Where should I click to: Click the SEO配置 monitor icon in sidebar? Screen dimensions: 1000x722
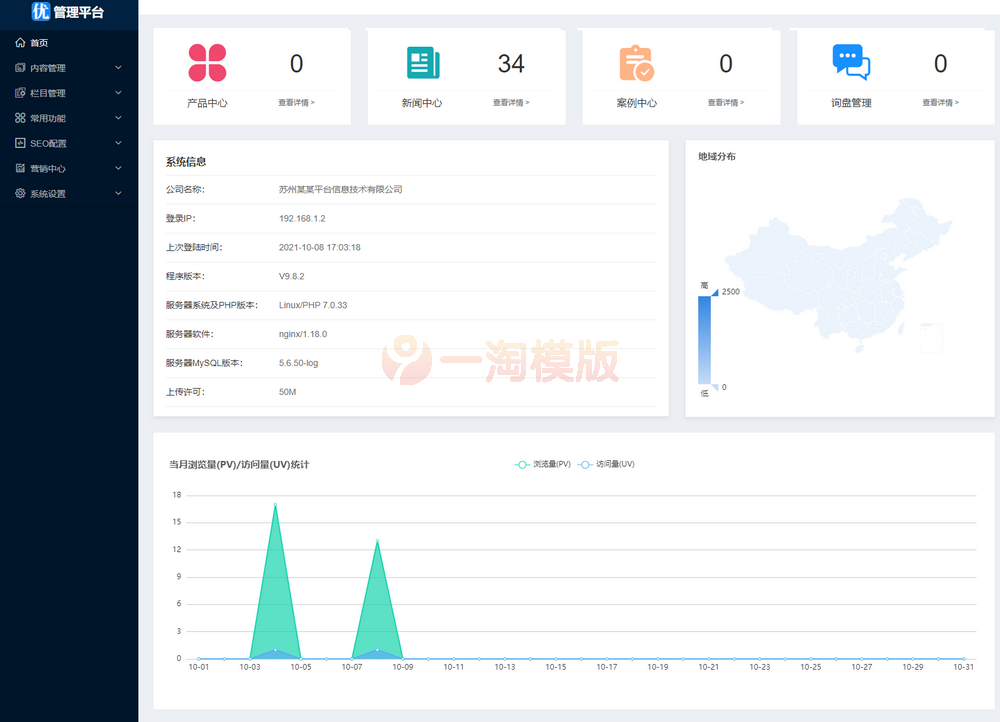tap(21, 143)
